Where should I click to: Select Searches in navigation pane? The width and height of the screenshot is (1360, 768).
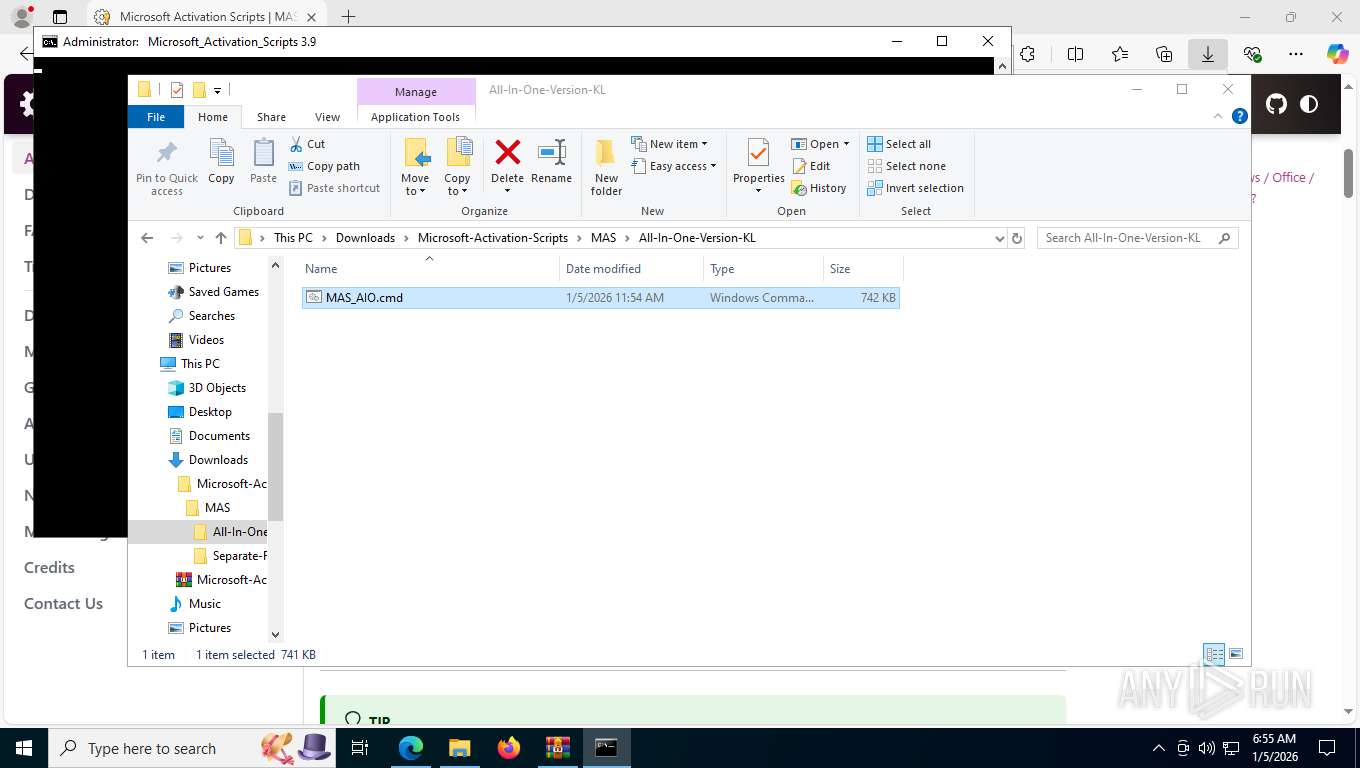coord(203,316)
